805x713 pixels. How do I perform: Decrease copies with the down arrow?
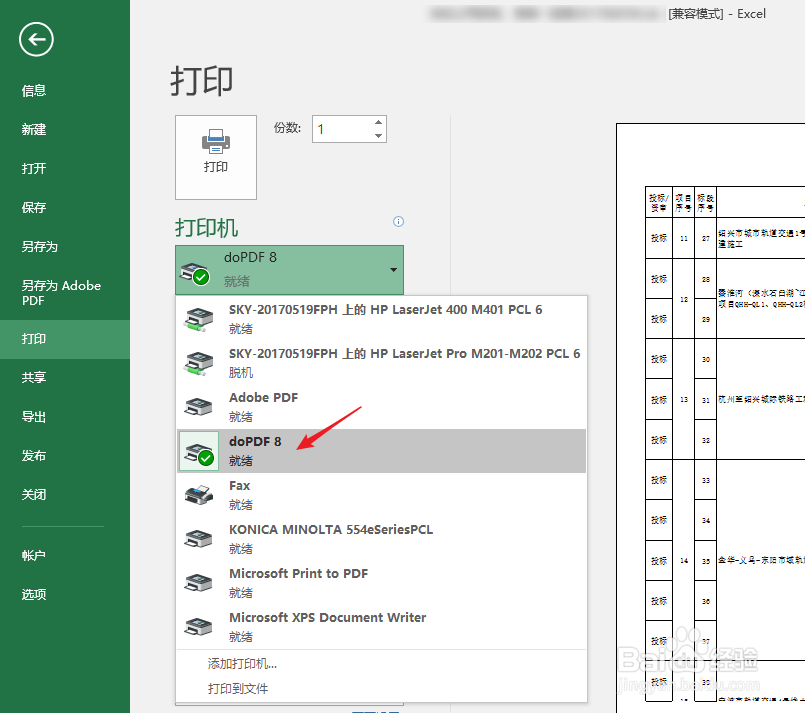(x=378, y=136)
